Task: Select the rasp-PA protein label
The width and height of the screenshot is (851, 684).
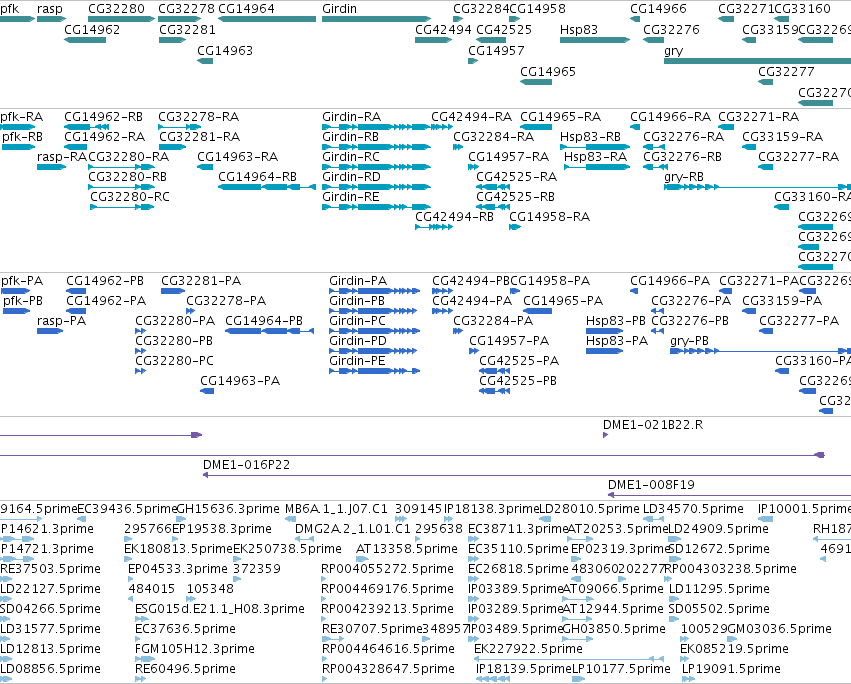Action: coord(61,321)
